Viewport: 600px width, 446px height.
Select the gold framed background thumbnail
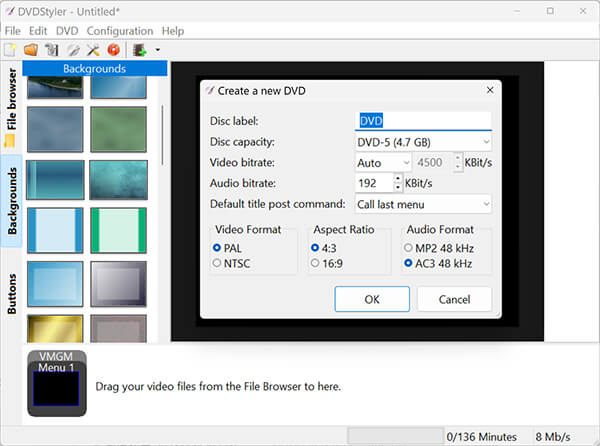click(x=55, y=329)
